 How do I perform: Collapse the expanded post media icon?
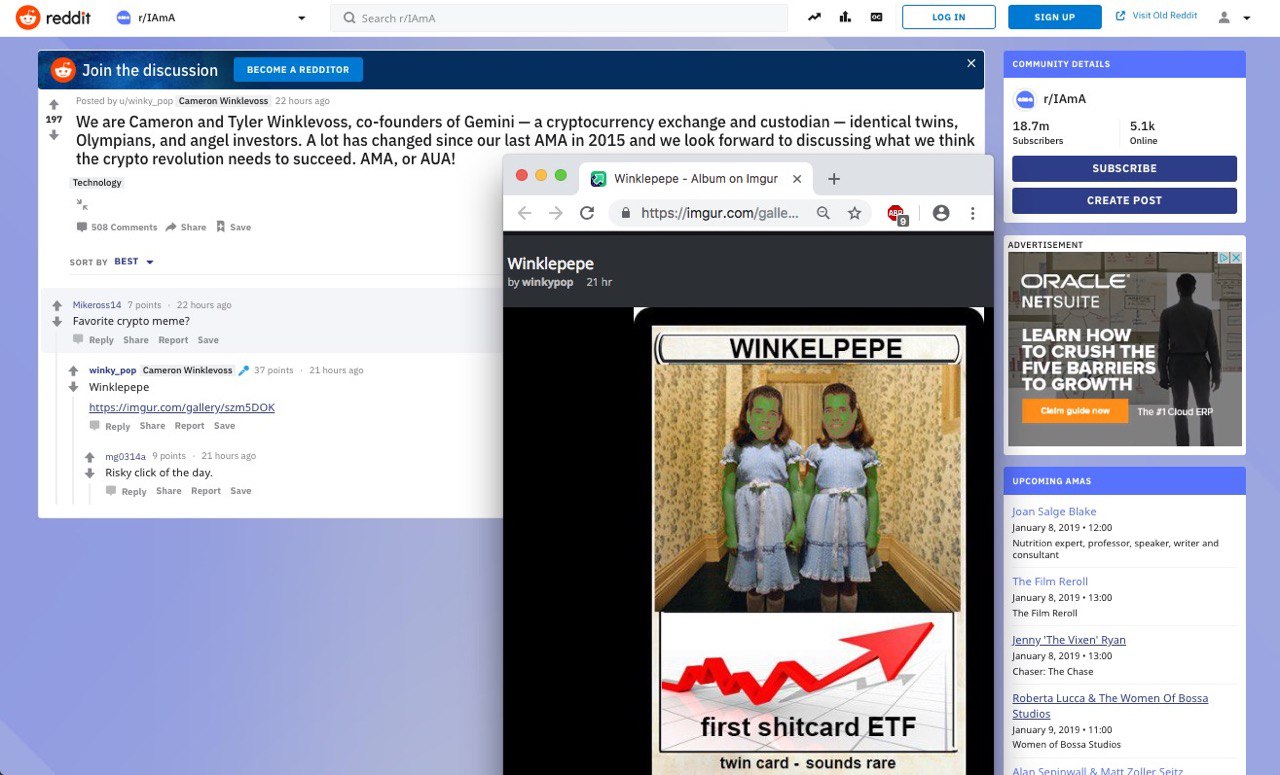pyautogui.click(x=82, y=204)
